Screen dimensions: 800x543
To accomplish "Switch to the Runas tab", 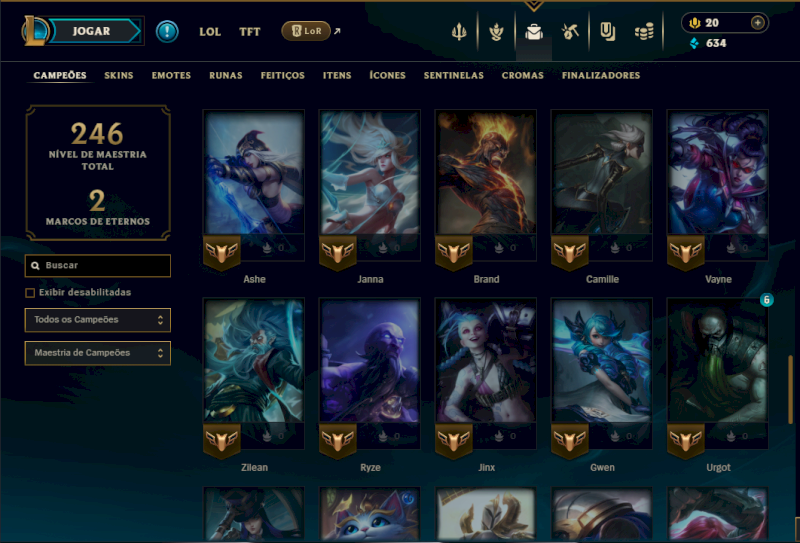I will pyautogui.click(x=226, y=76).
